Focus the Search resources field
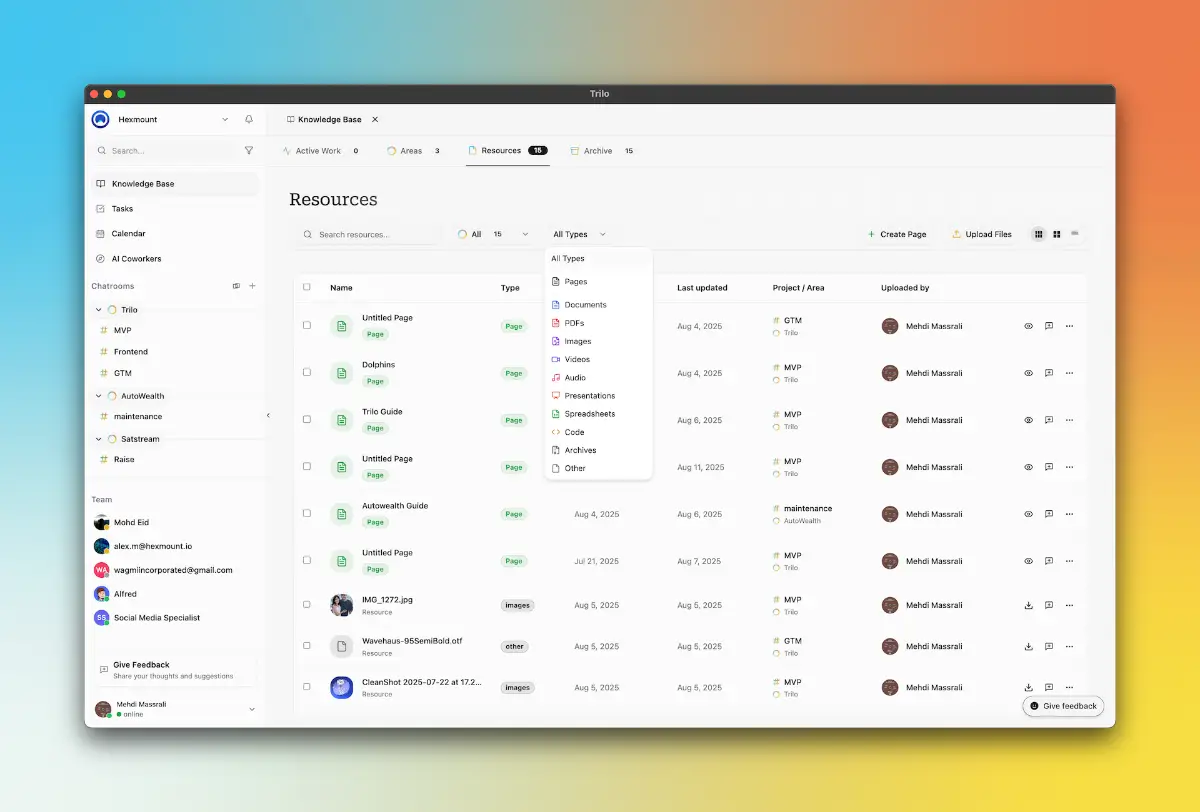The height and width of the screenshot is (812, 1200). [368, 234]
